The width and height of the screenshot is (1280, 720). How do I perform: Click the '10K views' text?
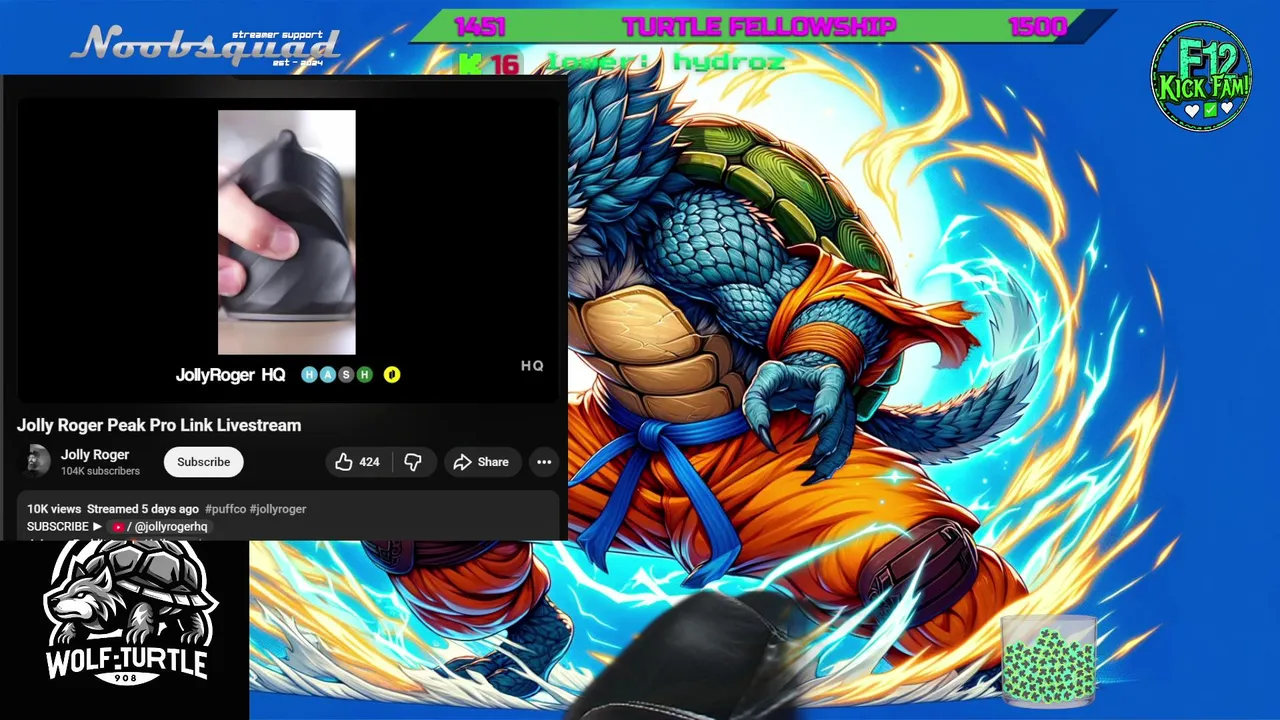[54, 509]
